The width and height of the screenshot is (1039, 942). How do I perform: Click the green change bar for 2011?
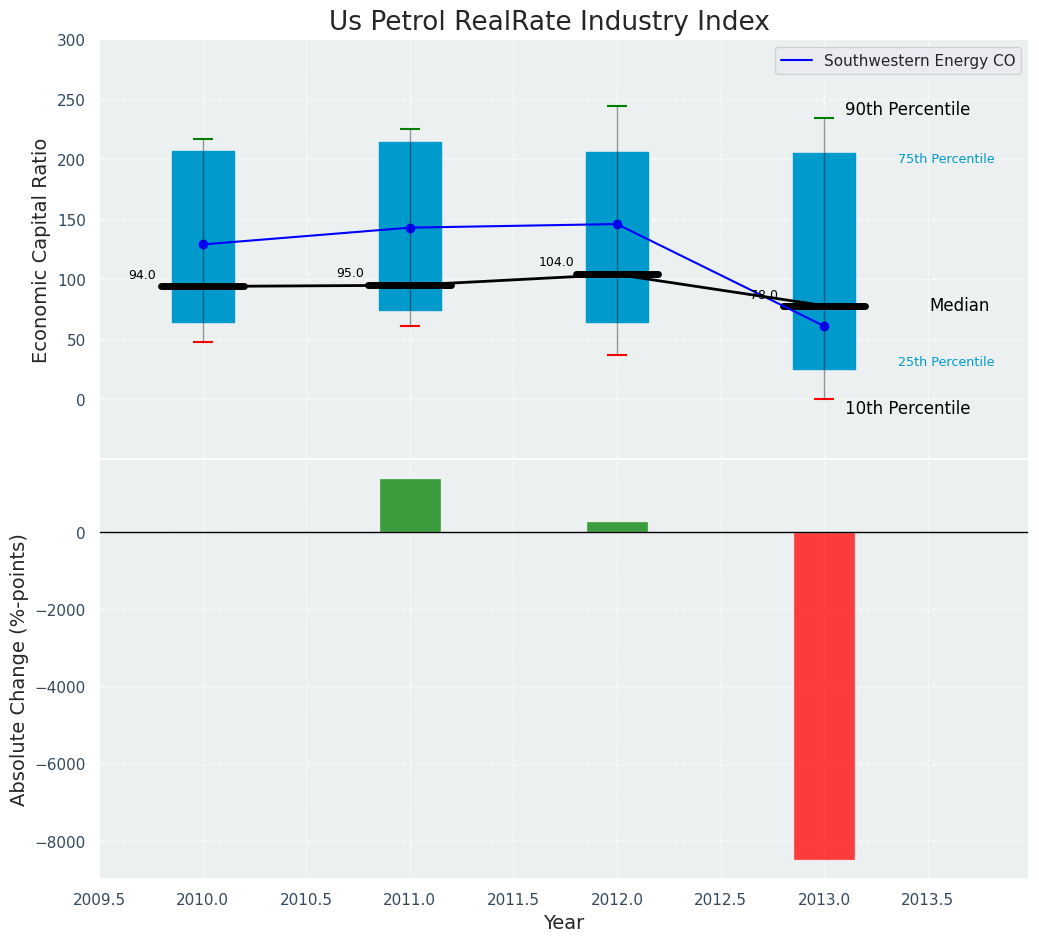tap(410, 505)
